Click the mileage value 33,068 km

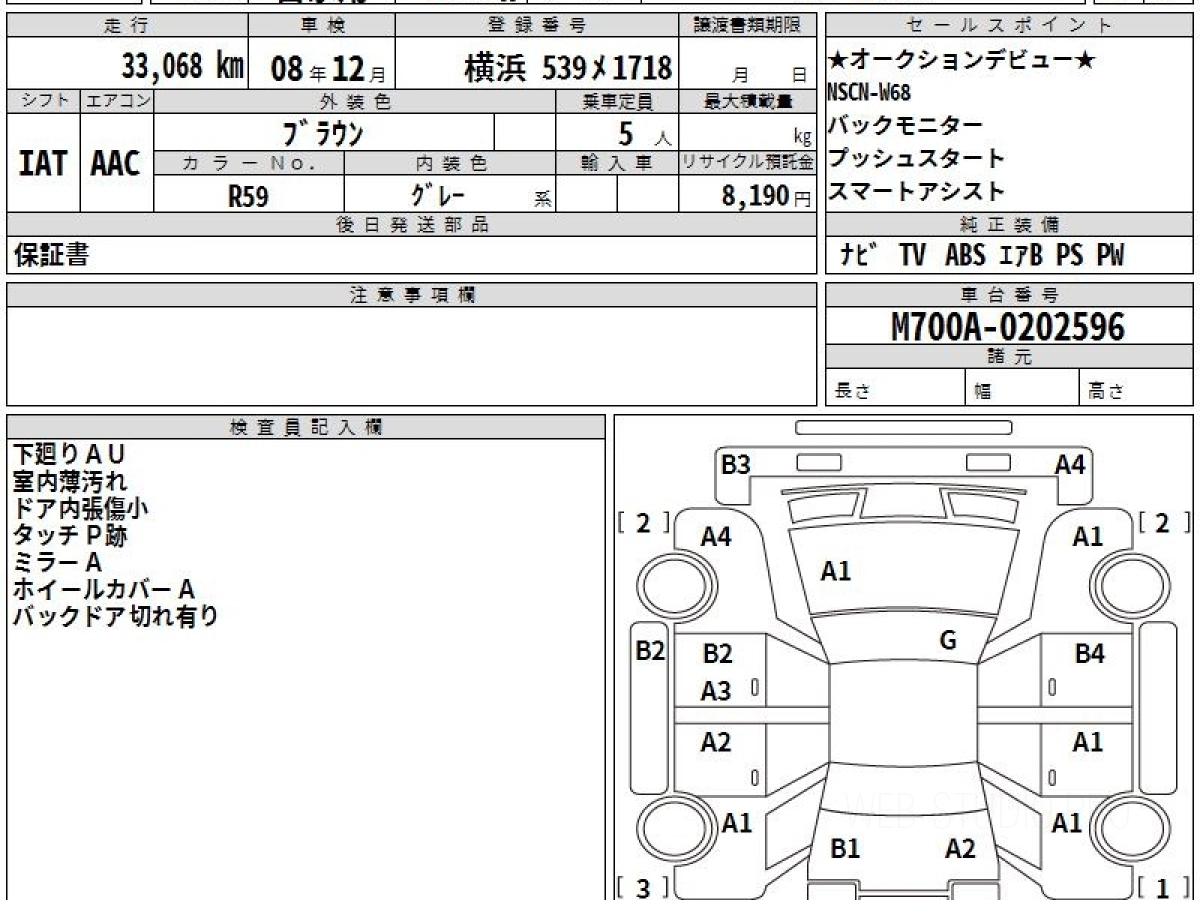[182, 67]
